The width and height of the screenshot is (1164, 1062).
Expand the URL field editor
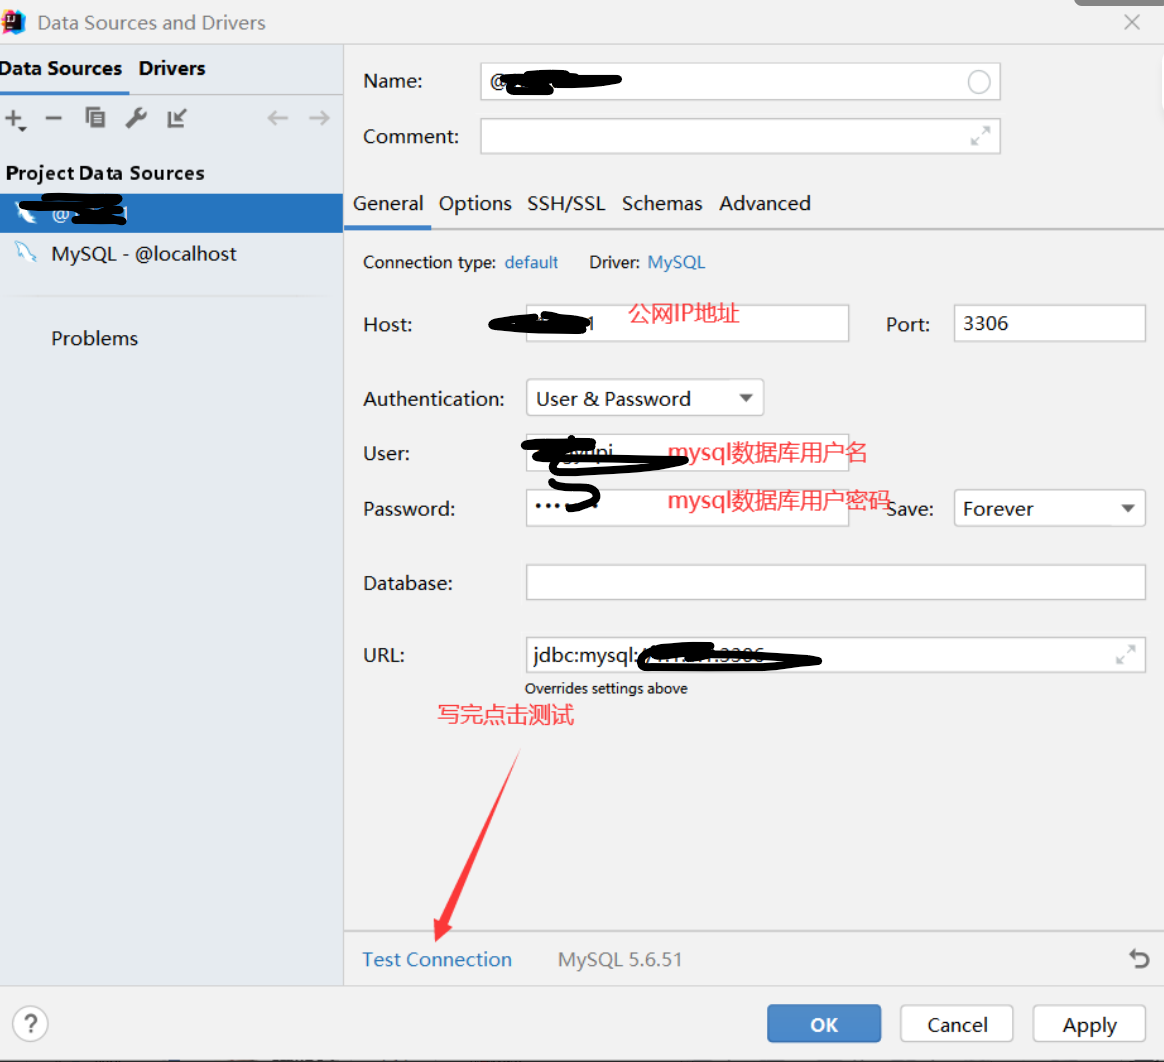[1125, 655]
